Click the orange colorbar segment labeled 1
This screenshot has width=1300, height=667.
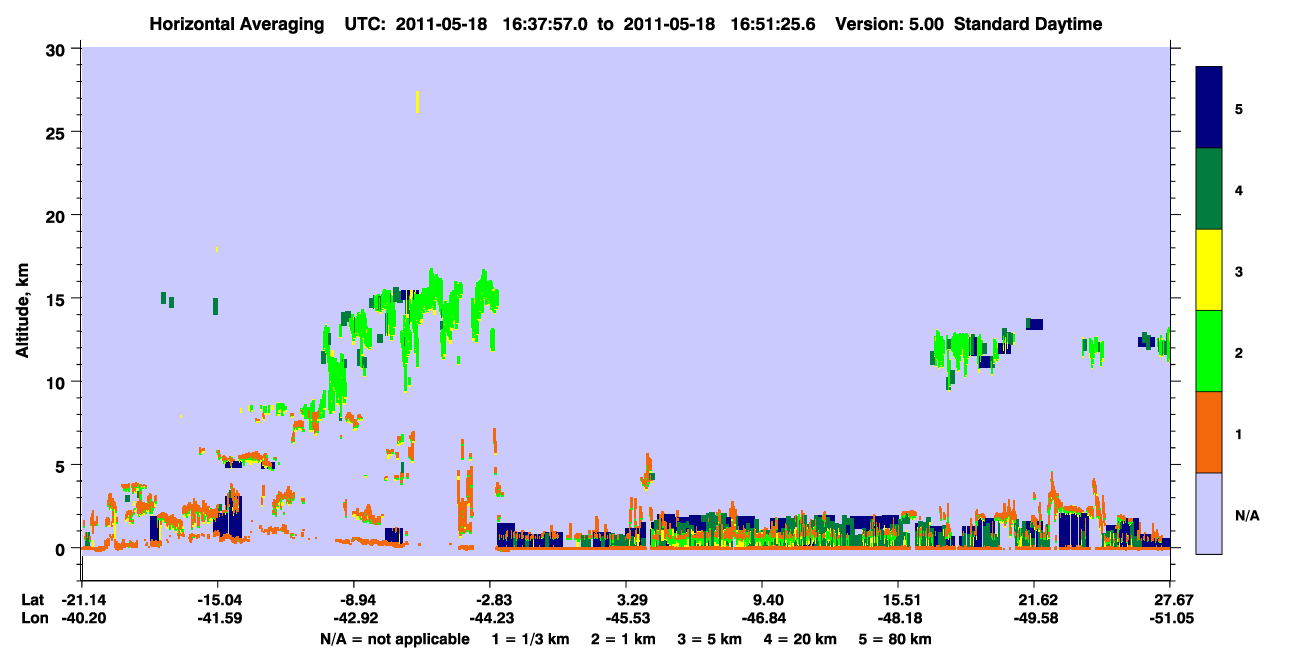click(1209, 432)
